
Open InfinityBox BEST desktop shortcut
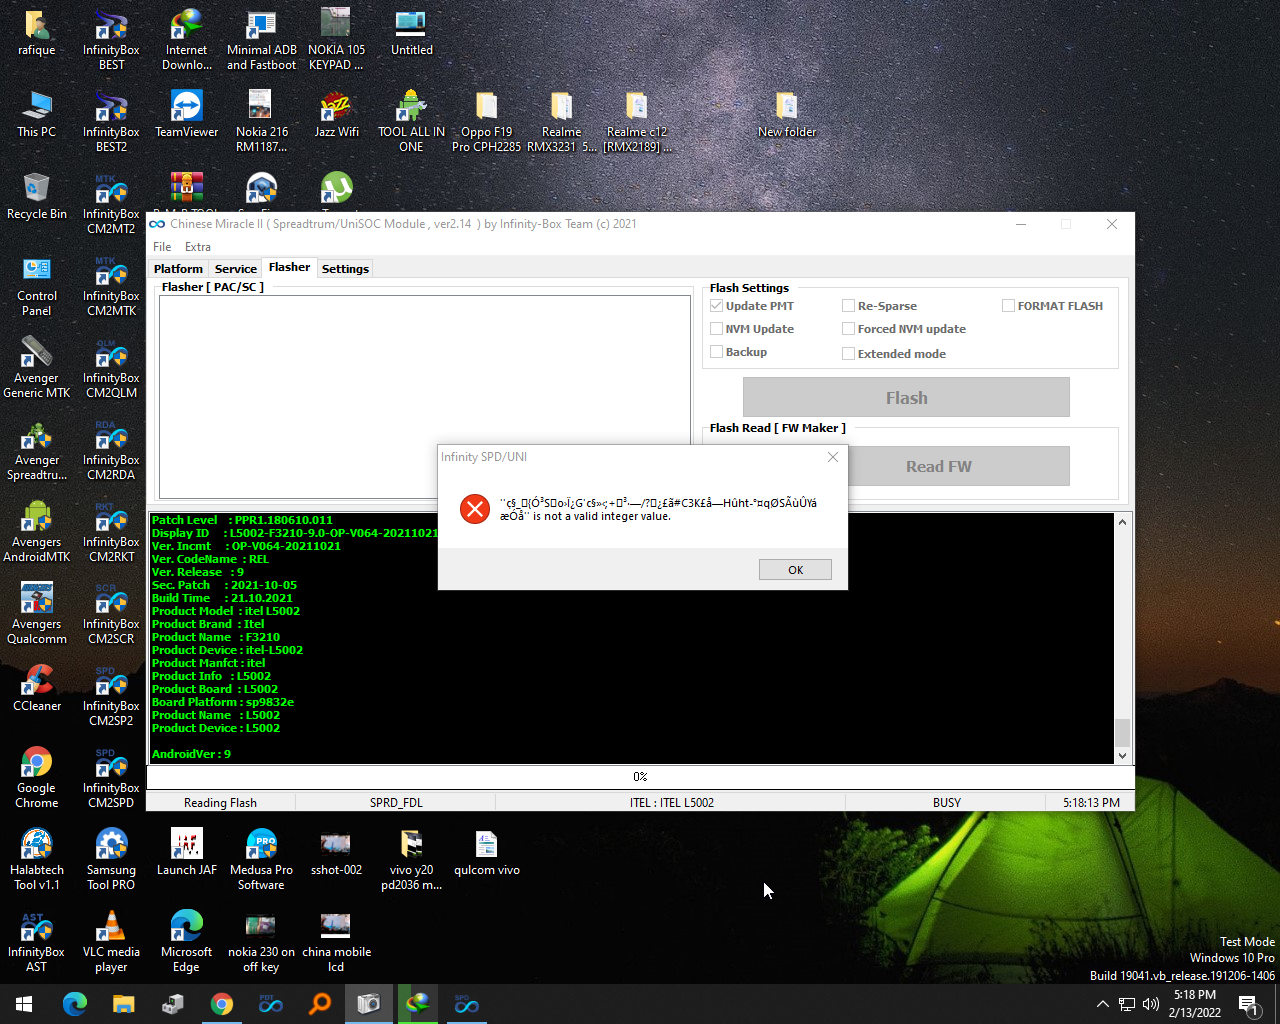pos(111,40)
